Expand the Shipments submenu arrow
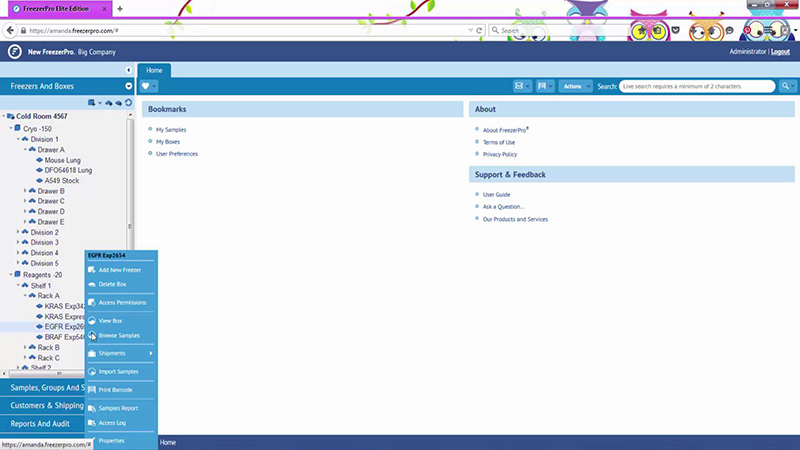Screen dimensions: 800x450 tap(151, 353)
